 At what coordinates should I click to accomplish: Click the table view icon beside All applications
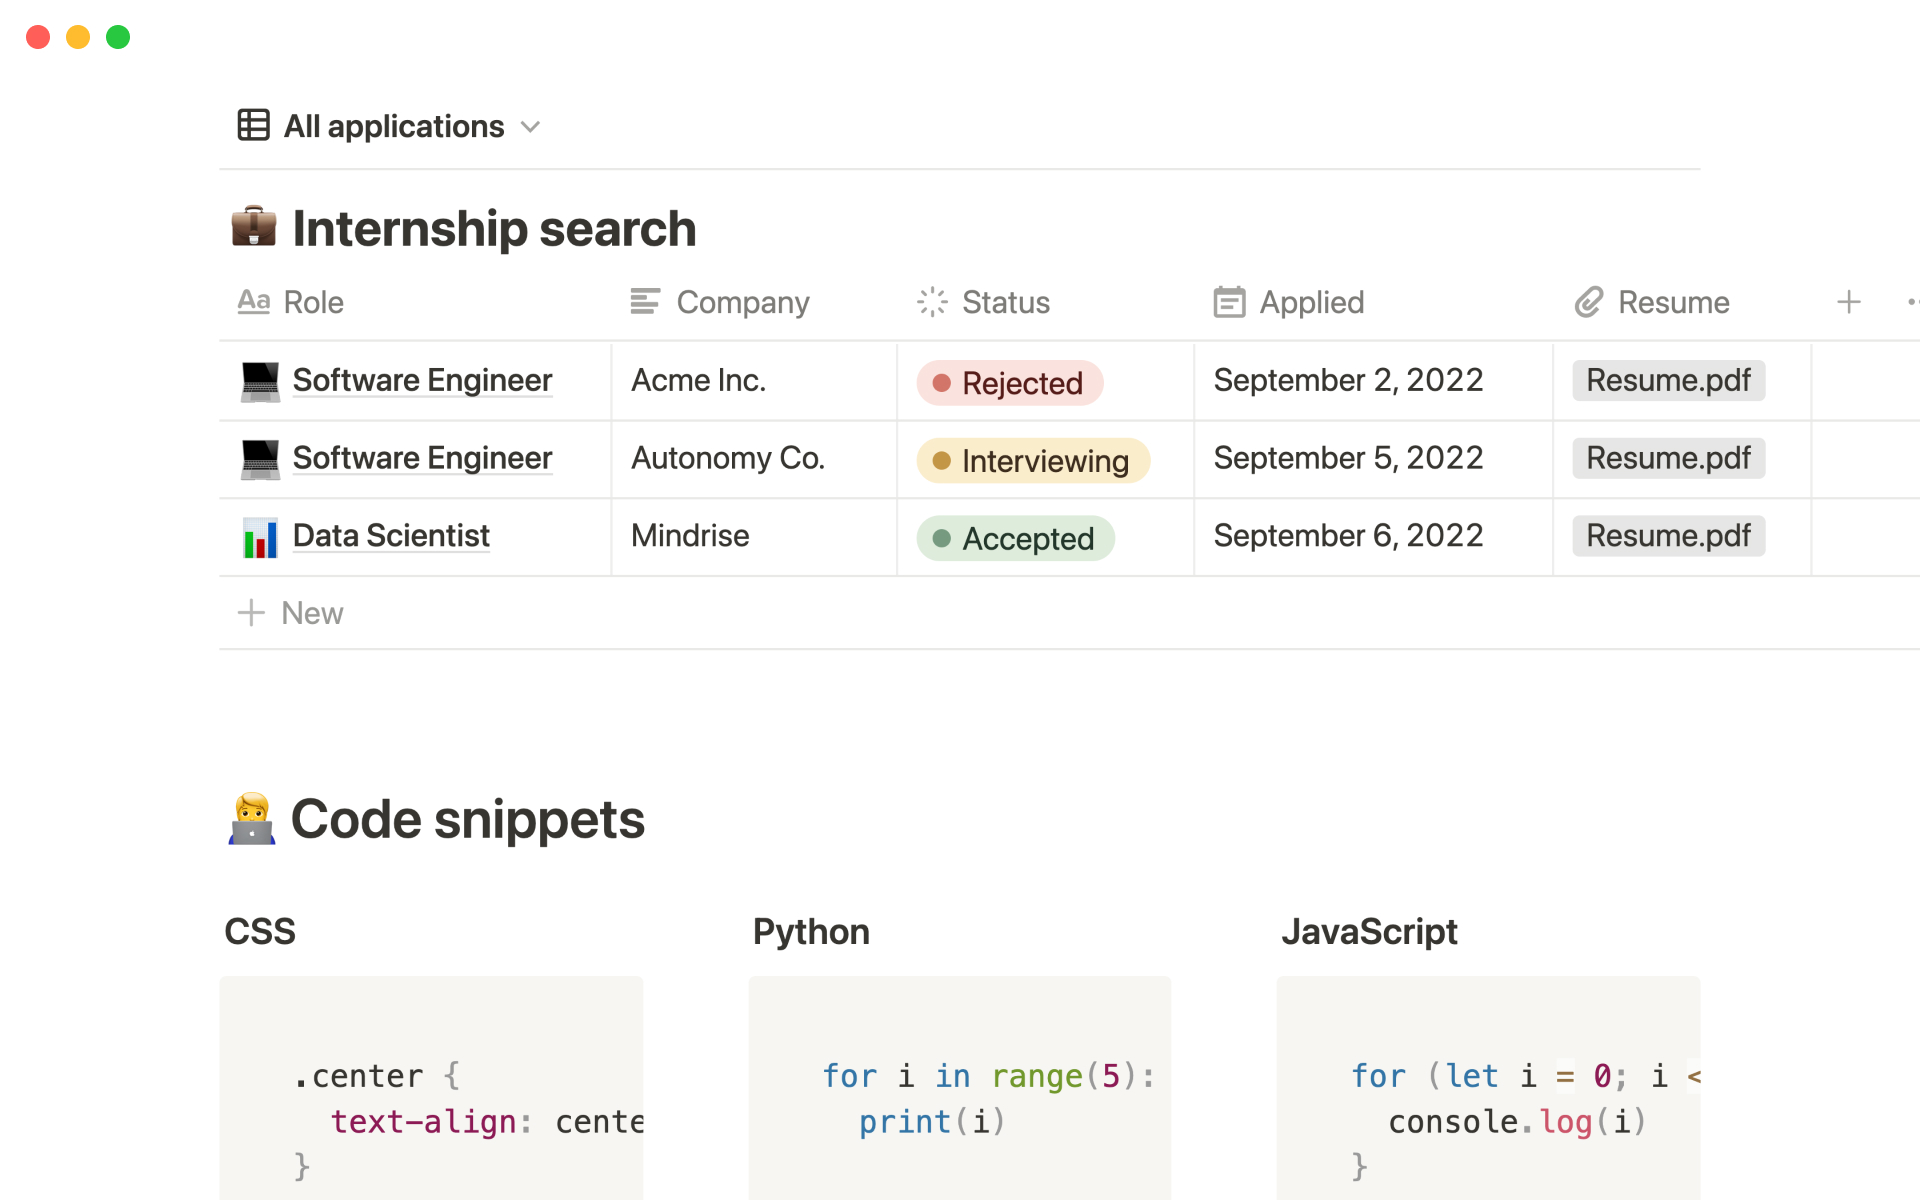253,125
